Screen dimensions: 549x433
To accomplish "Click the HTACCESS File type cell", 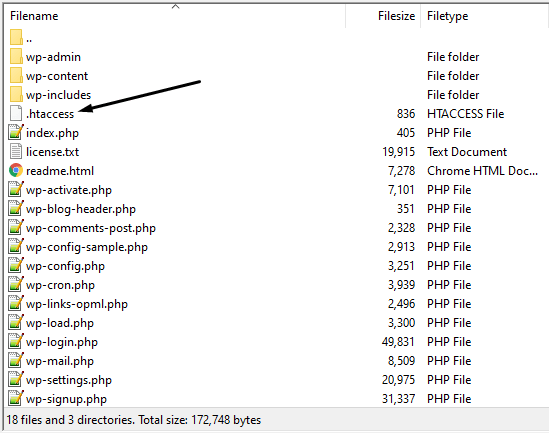I will (x=465, y=114).
